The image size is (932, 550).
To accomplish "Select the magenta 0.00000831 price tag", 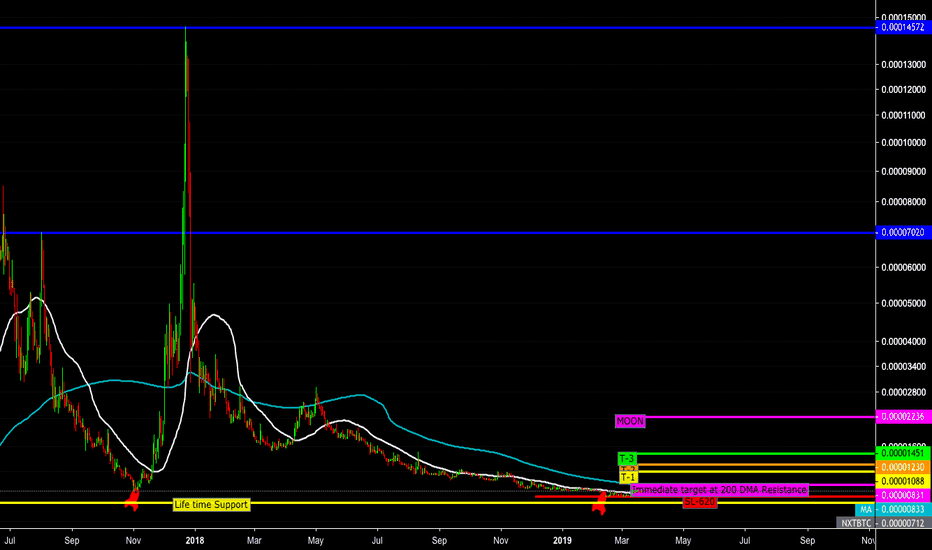I will pyautogui.click(x=903, y=495).
